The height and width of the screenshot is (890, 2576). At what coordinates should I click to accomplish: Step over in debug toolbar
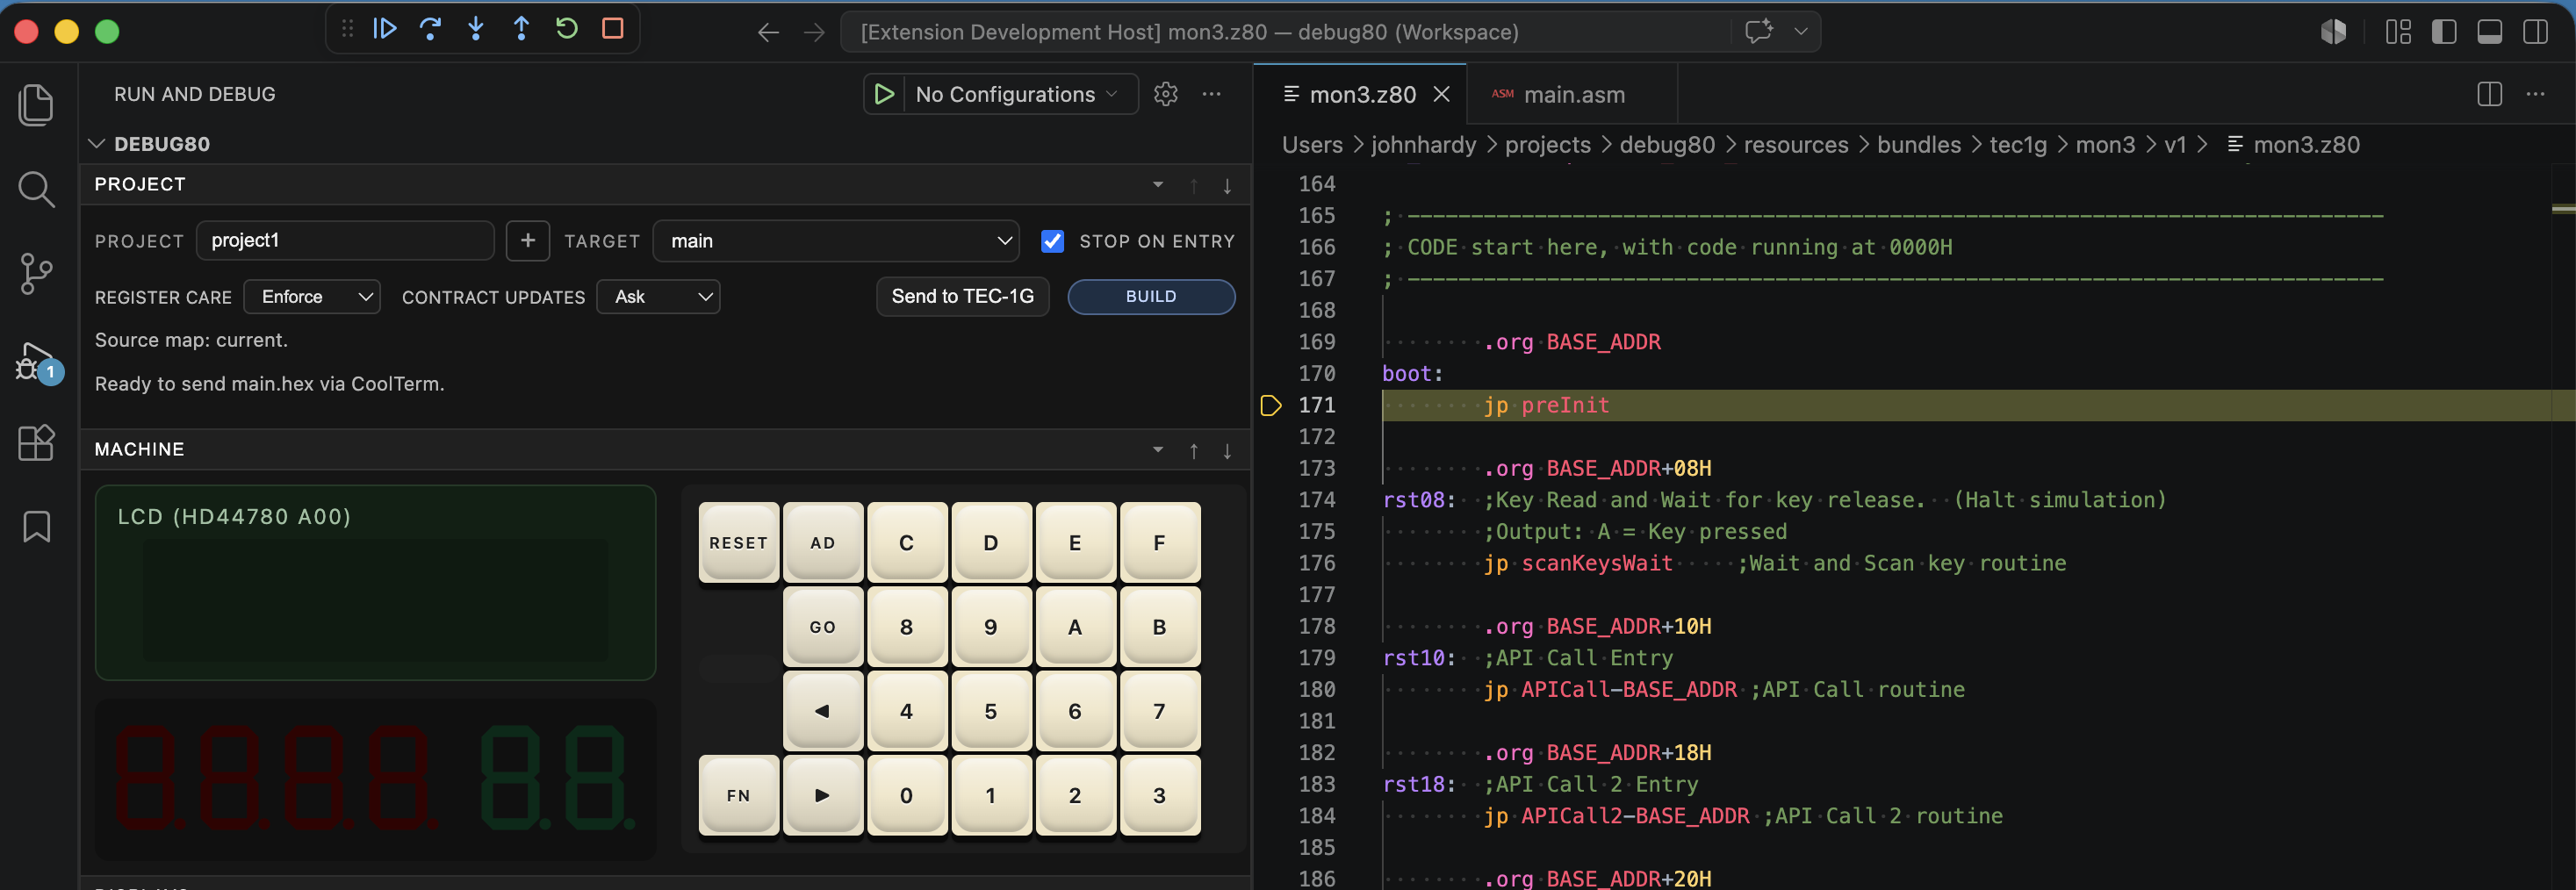(430, 29)
